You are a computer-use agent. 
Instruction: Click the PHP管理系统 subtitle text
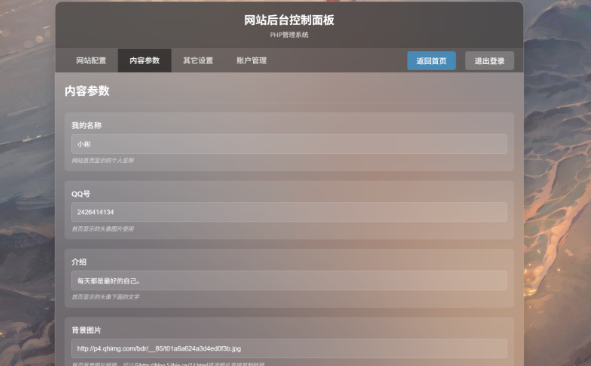click(289, 35)
